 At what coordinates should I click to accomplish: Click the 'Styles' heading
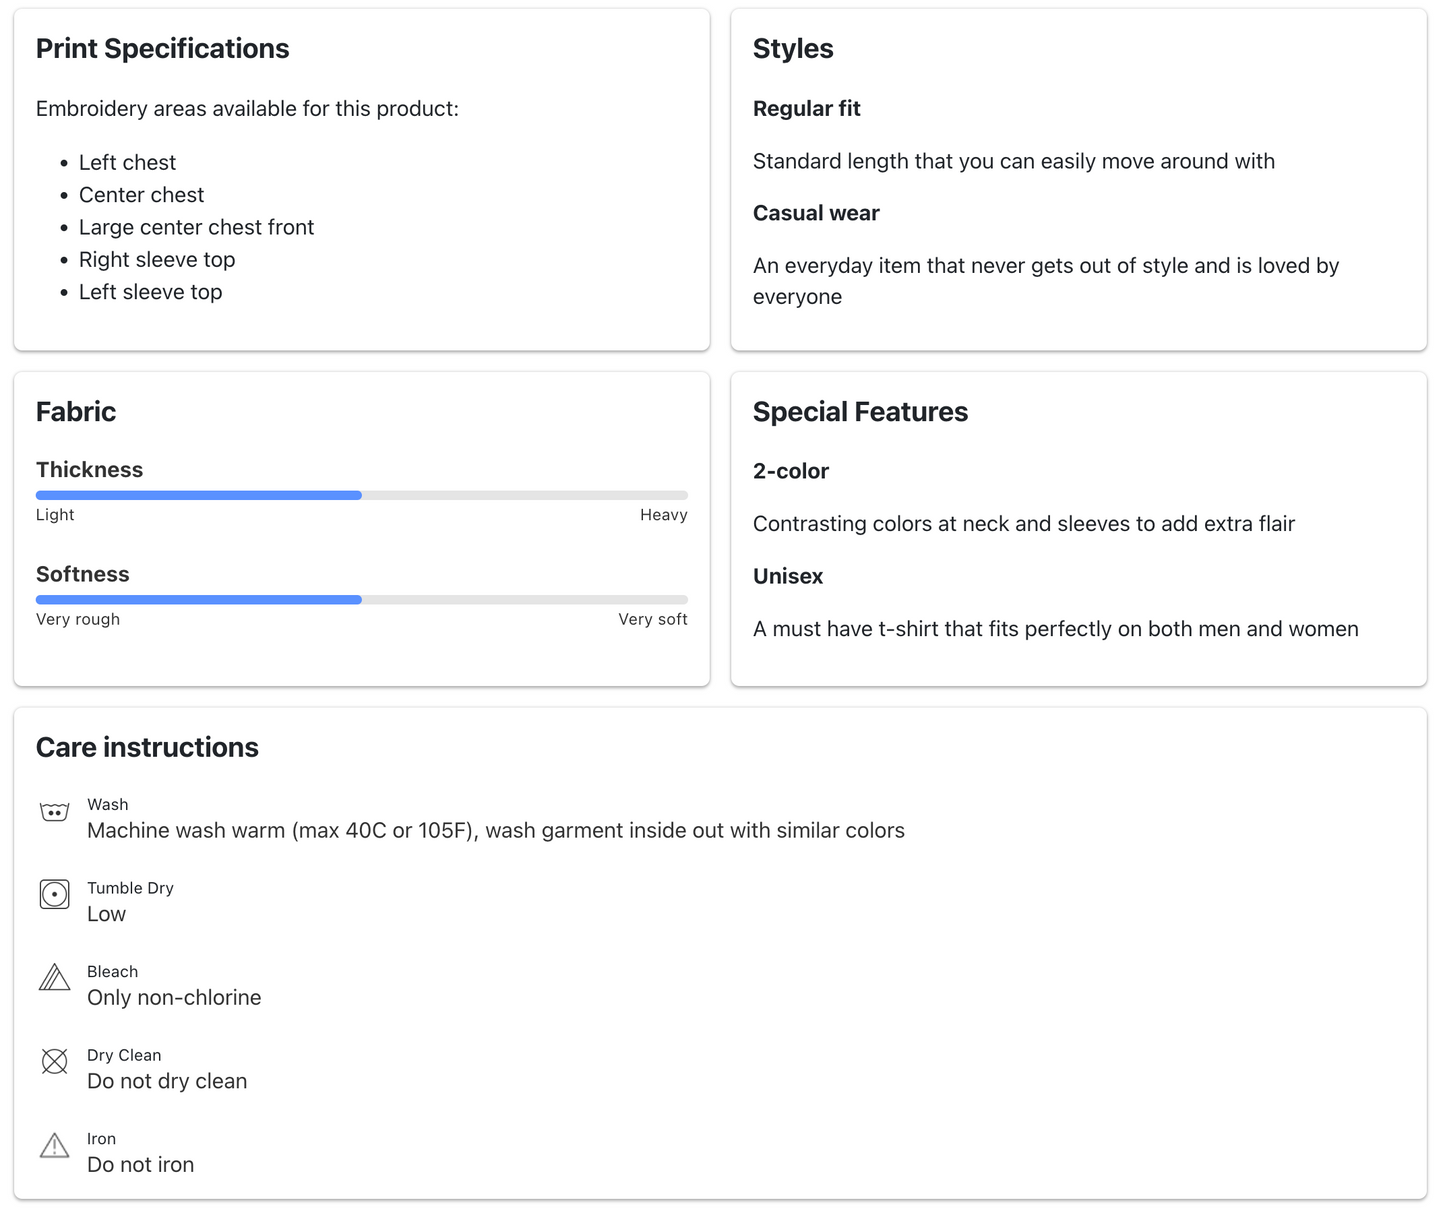(793, 49)
